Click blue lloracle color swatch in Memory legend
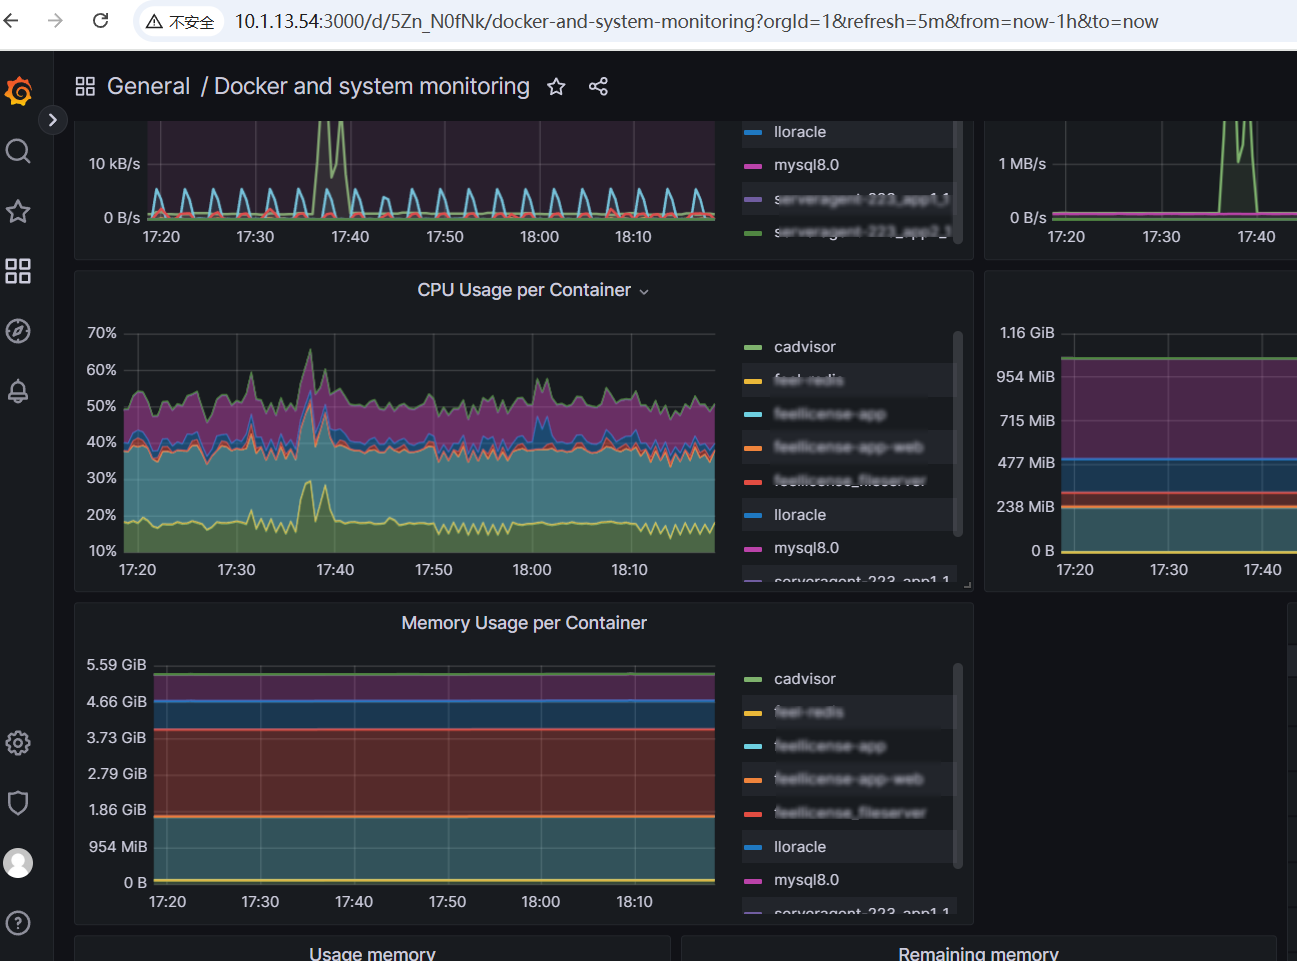Image resolution: width=1297 pixels, height=961 pixels. click(x=753, y=848)
